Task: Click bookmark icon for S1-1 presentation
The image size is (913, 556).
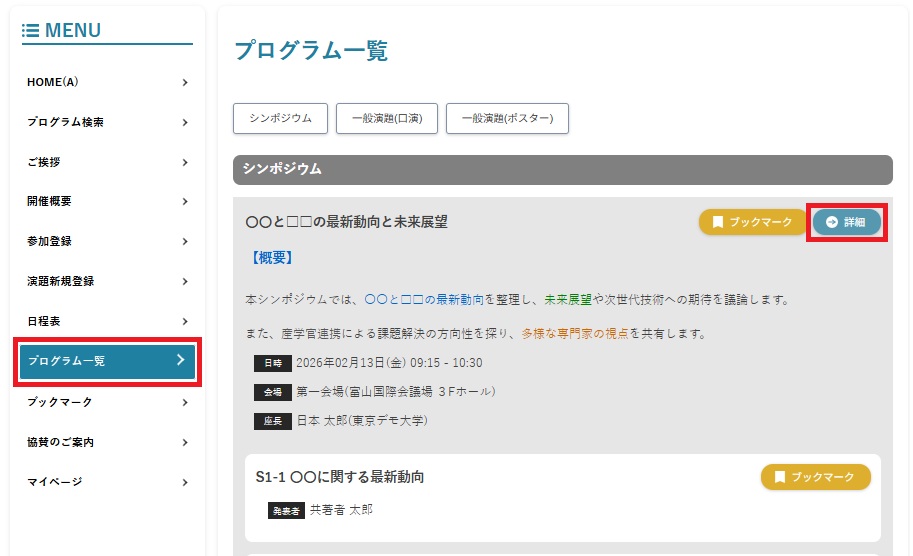Action: 779,478
